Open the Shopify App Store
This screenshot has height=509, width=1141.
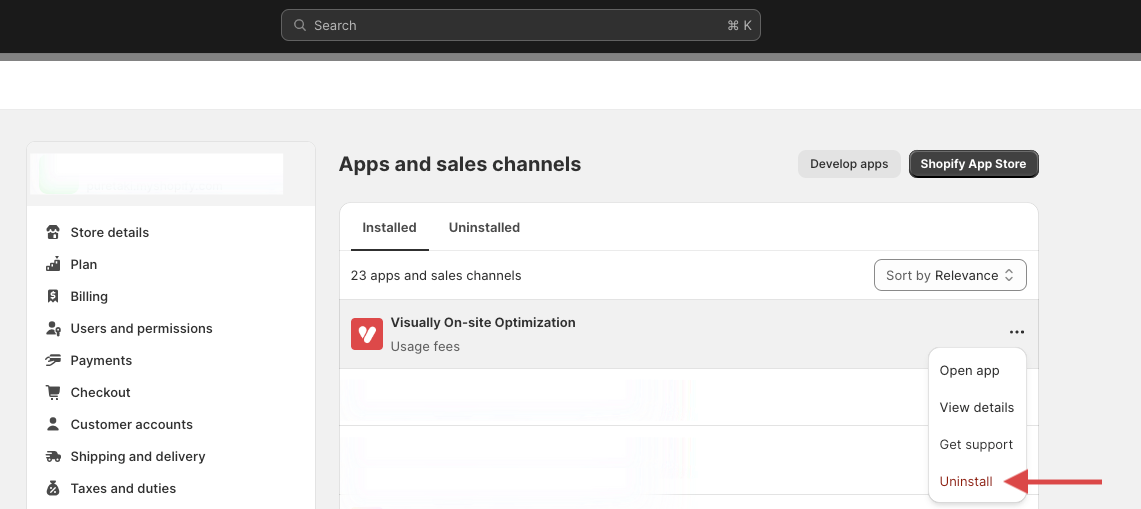[x=974, y=164]
